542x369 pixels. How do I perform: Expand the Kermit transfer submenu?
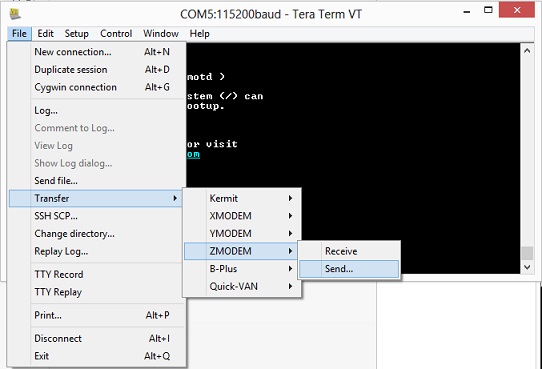tap(242, 198)
